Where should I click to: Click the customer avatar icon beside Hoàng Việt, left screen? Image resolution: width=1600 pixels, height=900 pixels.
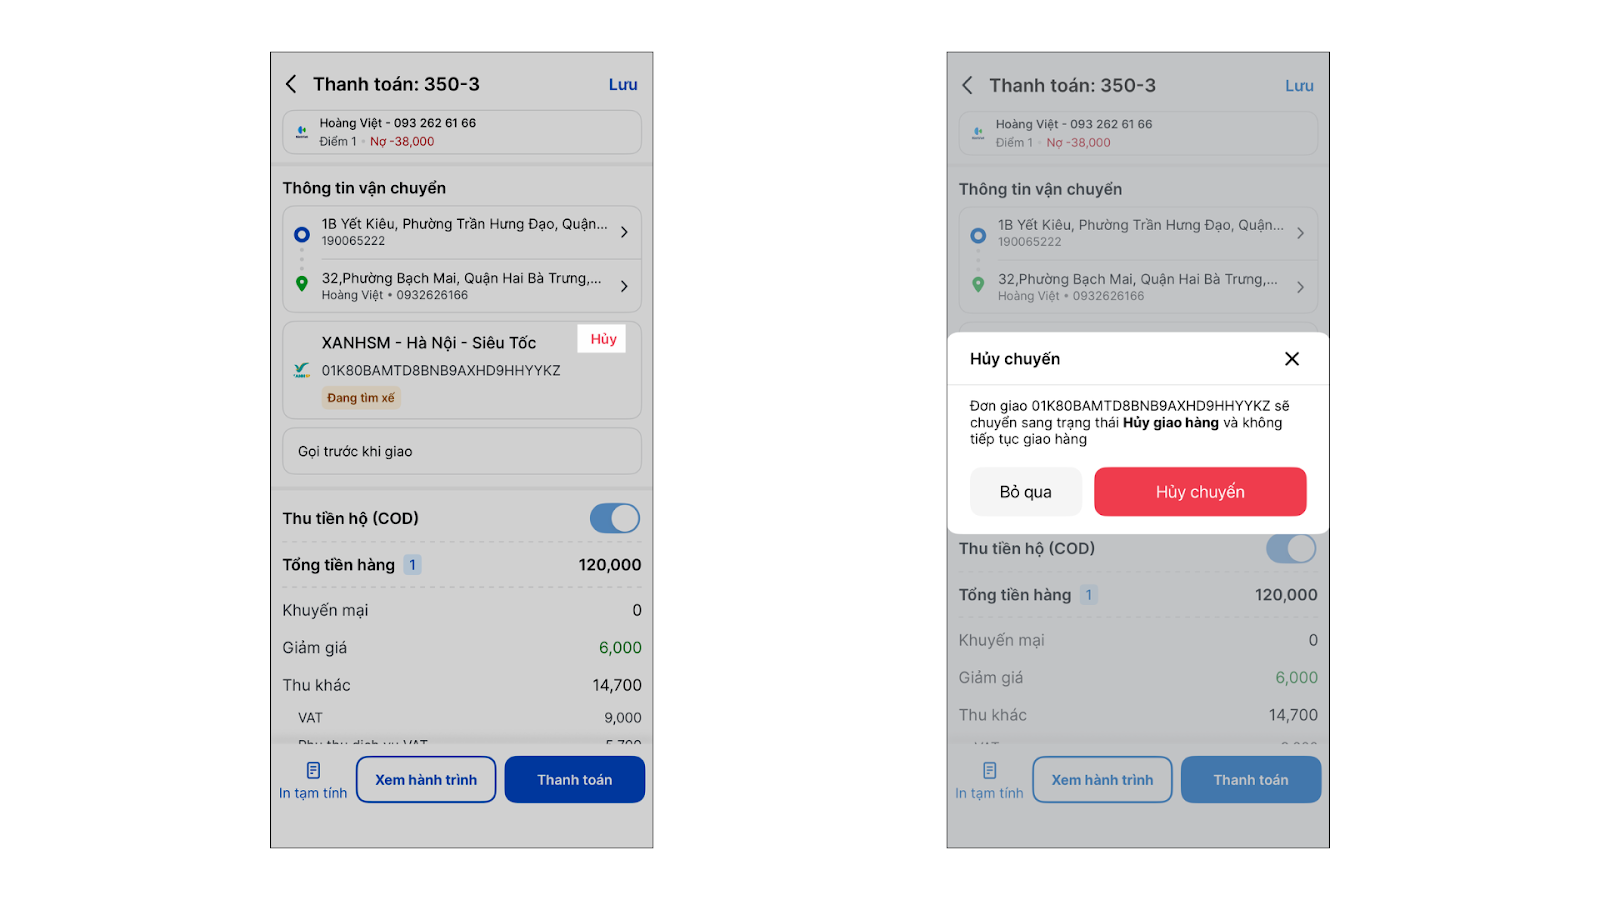click(x=302, y=132)
